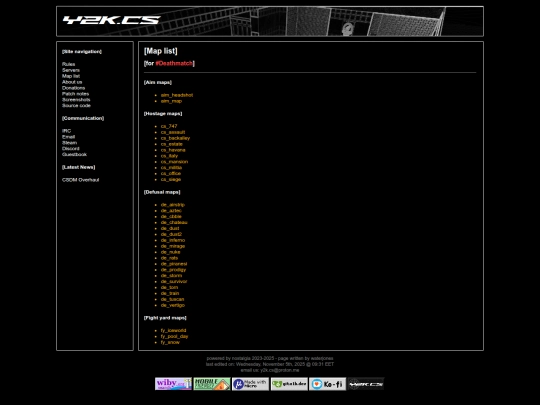The image size is (540, 405).
Task: Select the de_vertigo map
Action: click(x=173, y=305)
